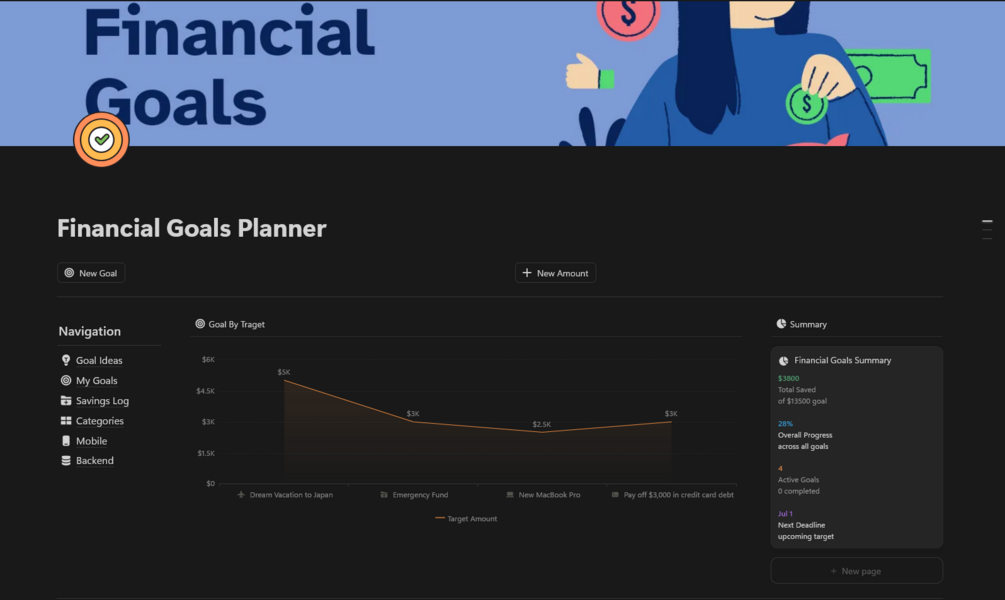Click the $5K data point on chart
Viewport: 1005px width, 600px height.
pyautogui.click(x=285, y=380)
